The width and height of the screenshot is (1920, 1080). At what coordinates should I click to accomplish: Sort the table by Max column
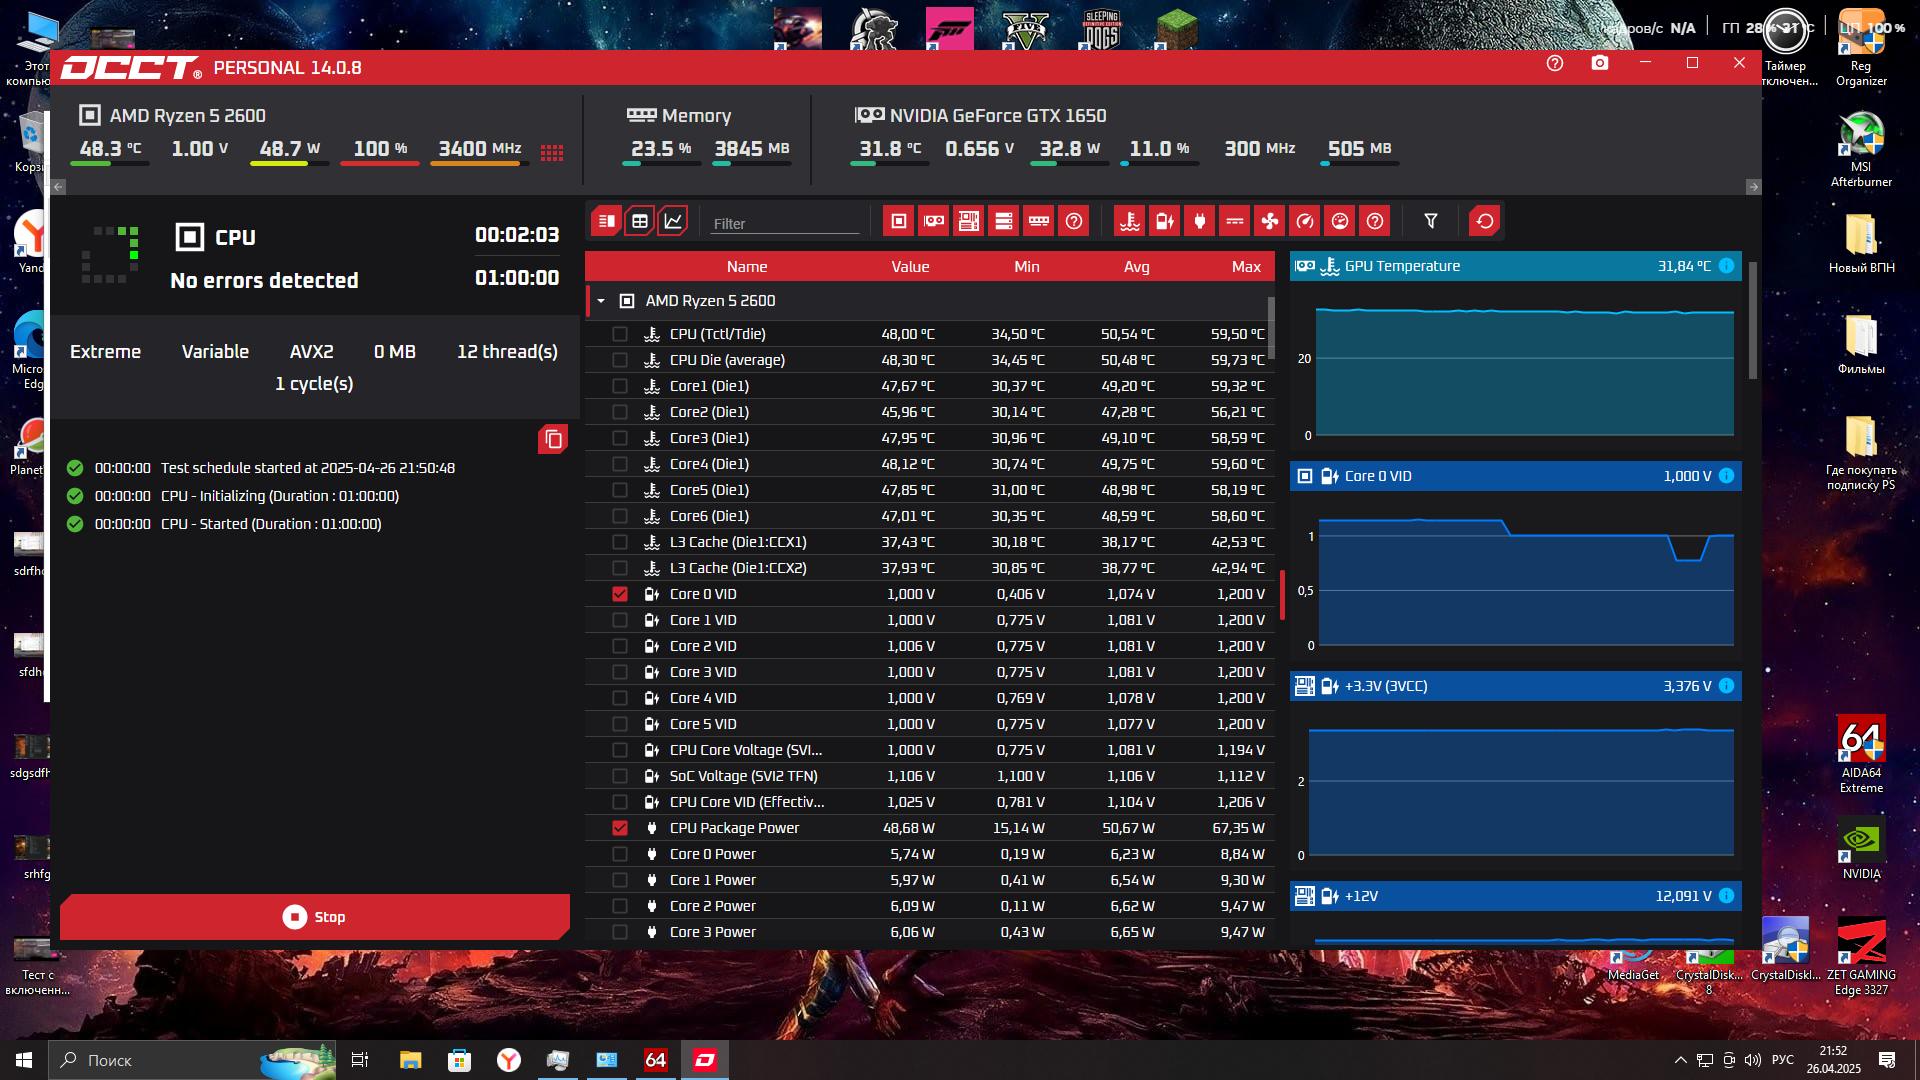(x=1246, y=267)
